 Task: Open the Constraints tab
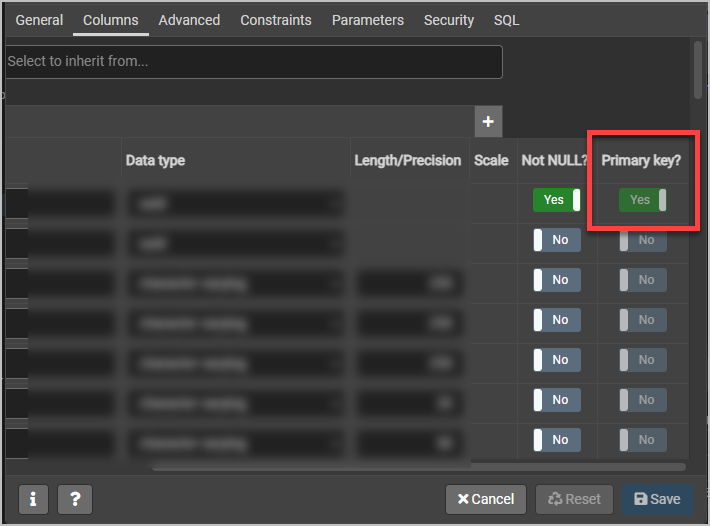(x=276, y=20)
